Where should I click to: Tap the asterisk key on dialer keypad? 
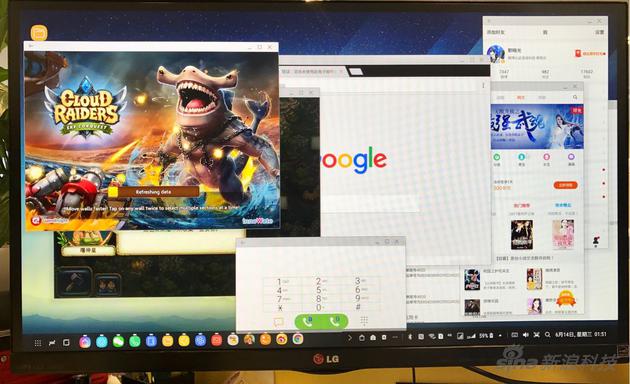280,308
